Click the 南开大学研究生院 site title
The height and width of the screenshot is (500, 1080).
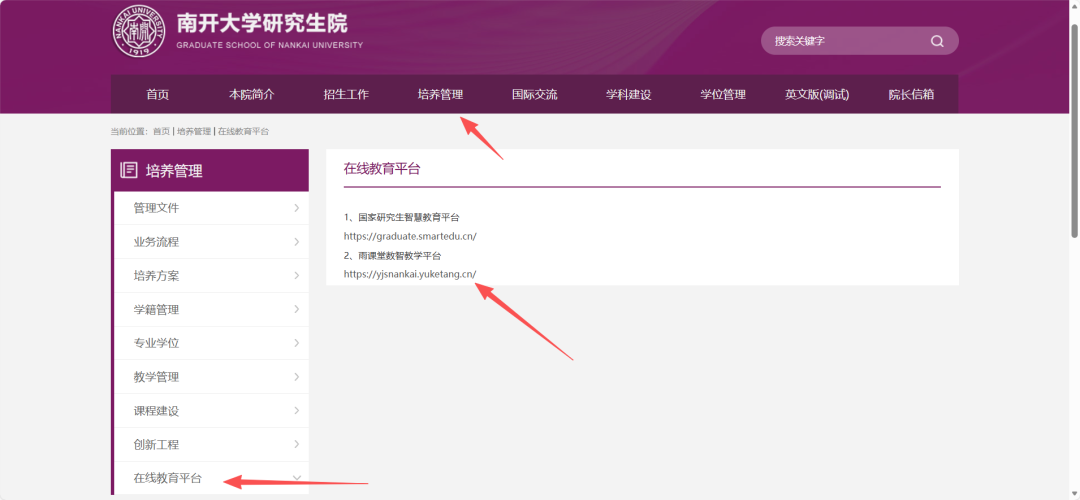(x=262, y=23)
